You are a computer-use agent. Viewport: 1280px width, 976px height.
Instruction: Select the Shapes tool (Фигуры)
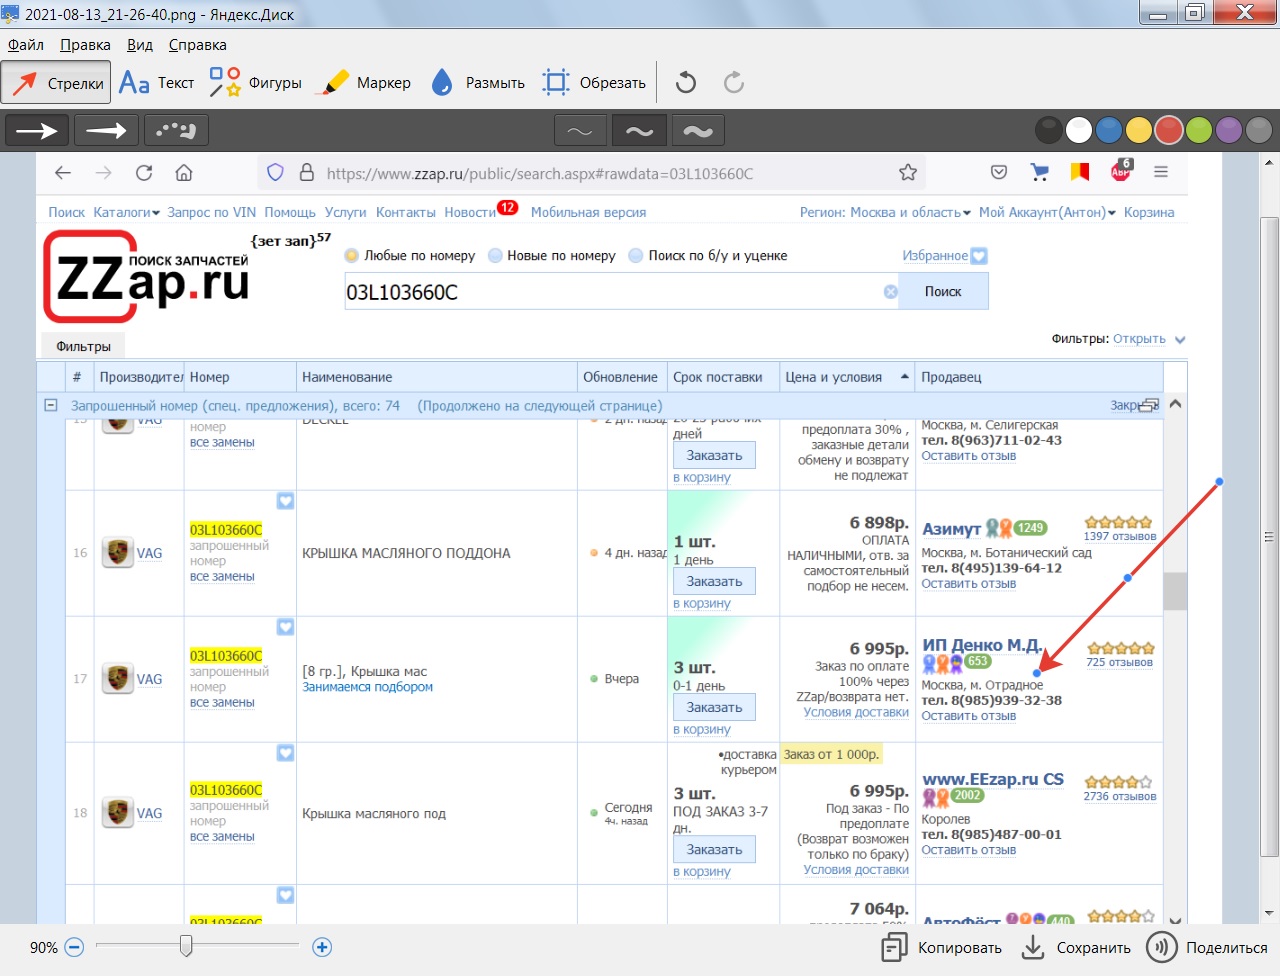click(x=255, y=83)
